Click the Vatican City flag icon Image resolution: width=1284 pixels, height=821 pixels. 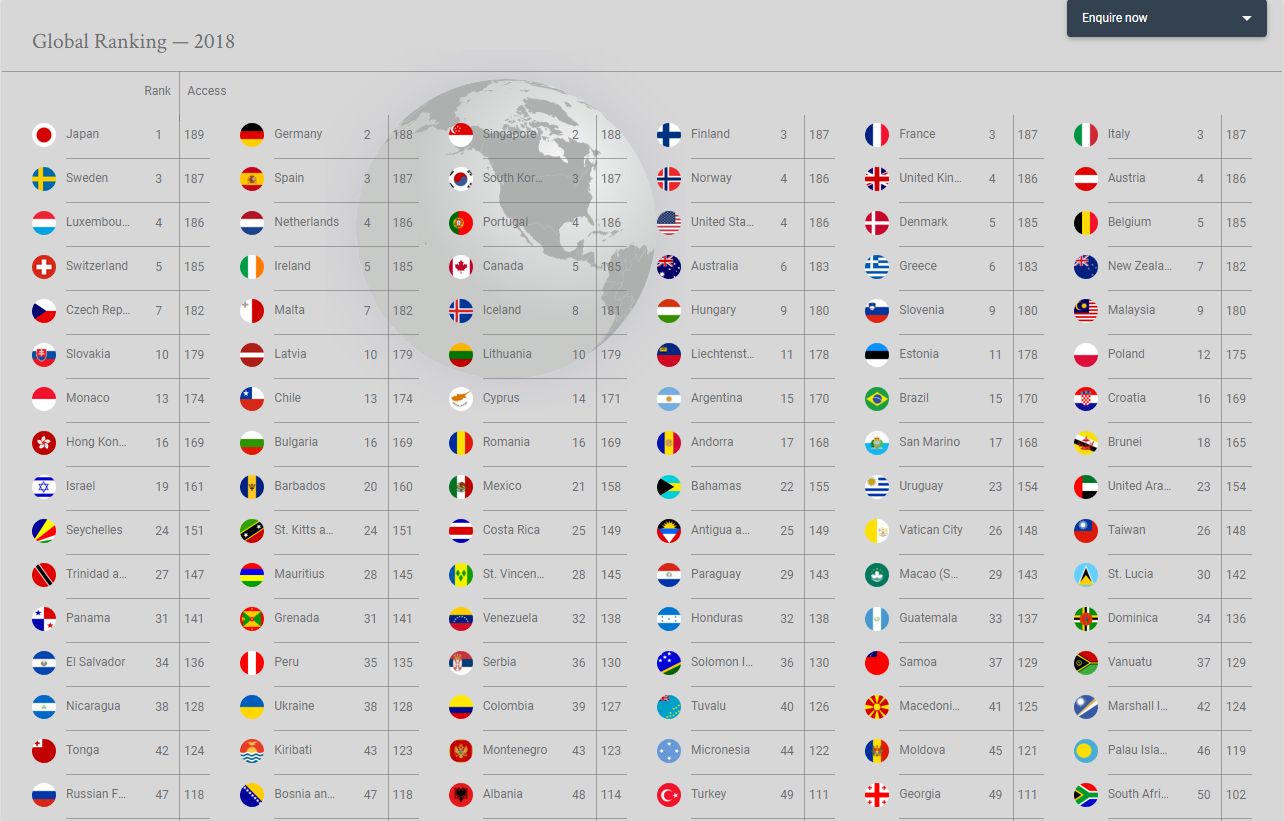pyautogui.click(x=877, y=531)
